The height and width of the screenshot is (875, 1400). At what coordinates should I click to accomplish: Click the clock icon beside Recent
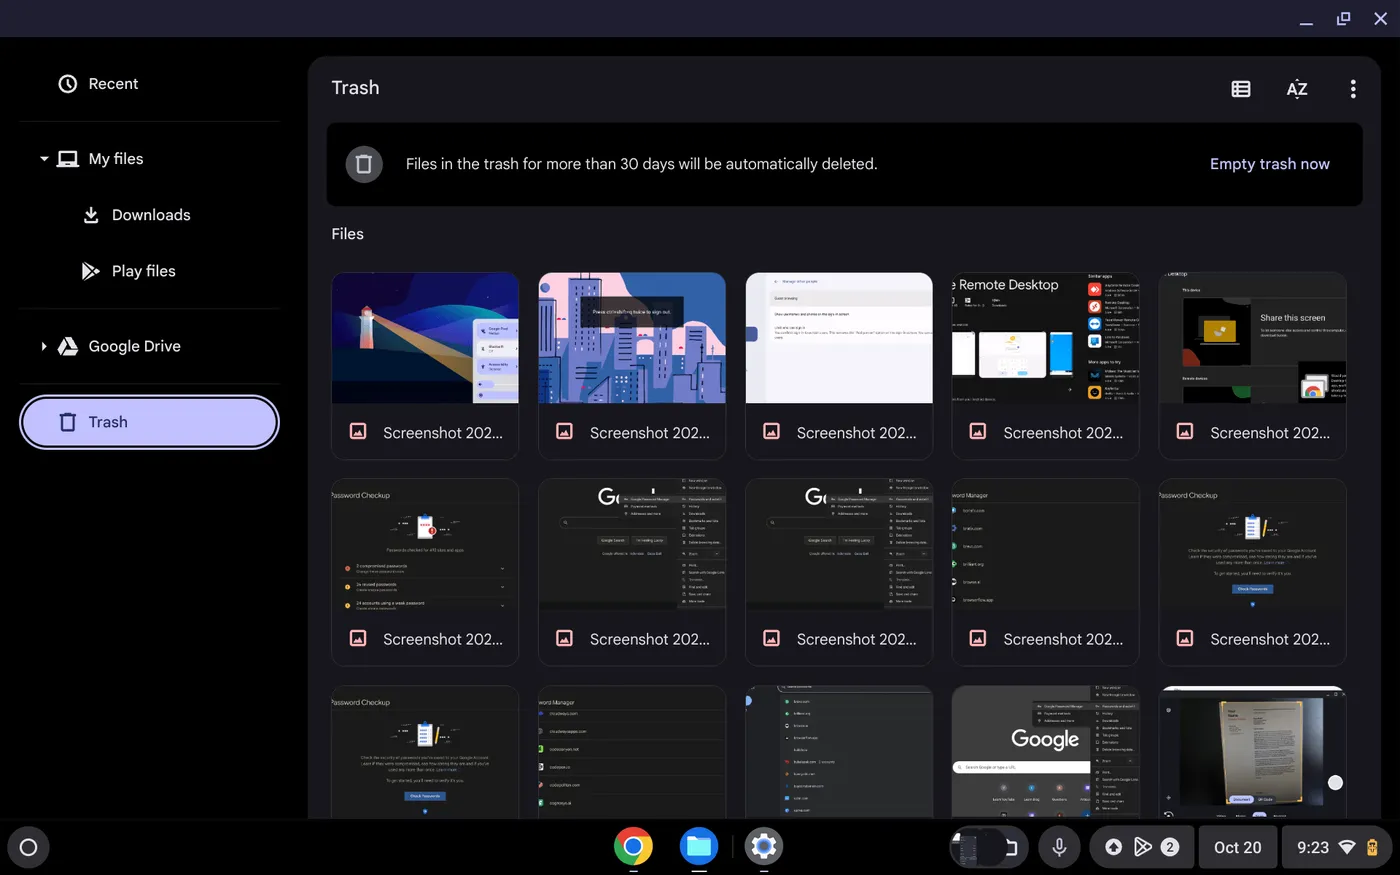[68, 84]
